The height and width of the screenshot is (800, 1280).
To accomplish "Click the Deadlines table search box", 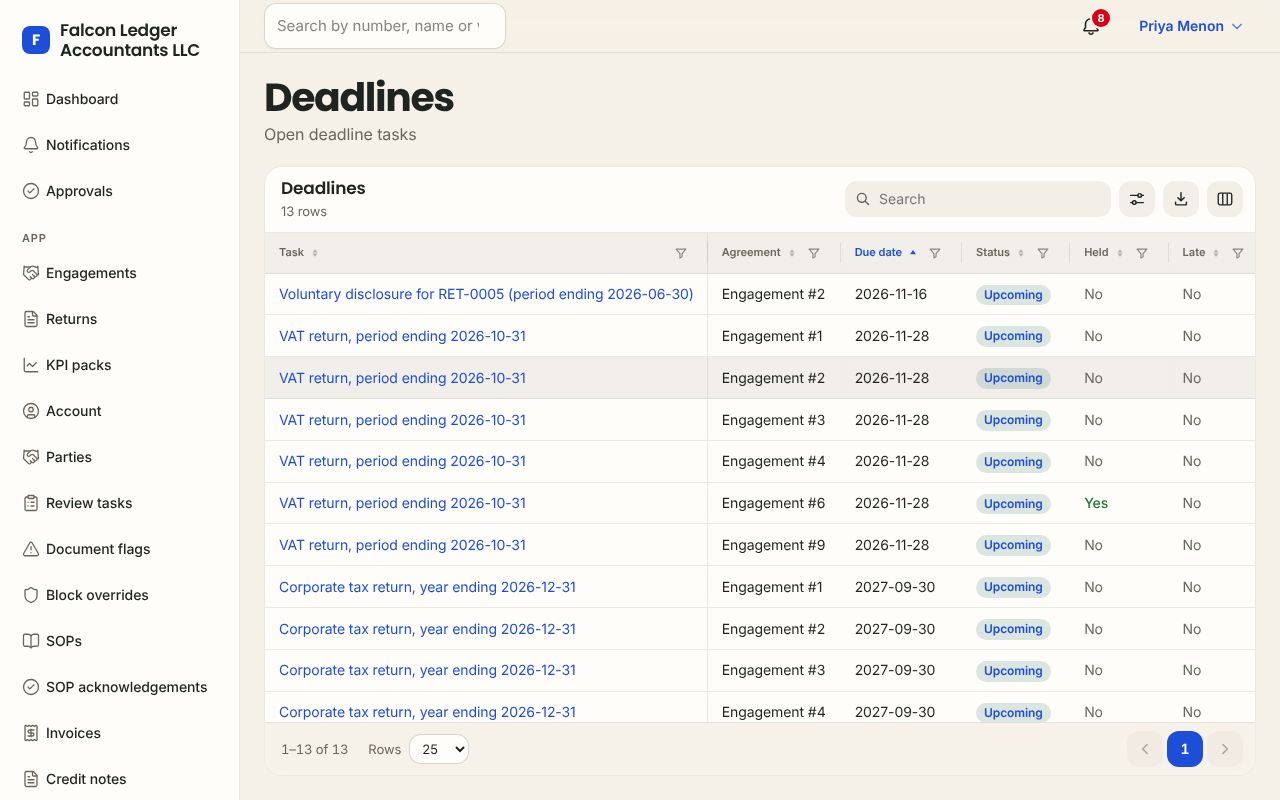I will coord(978,199).
